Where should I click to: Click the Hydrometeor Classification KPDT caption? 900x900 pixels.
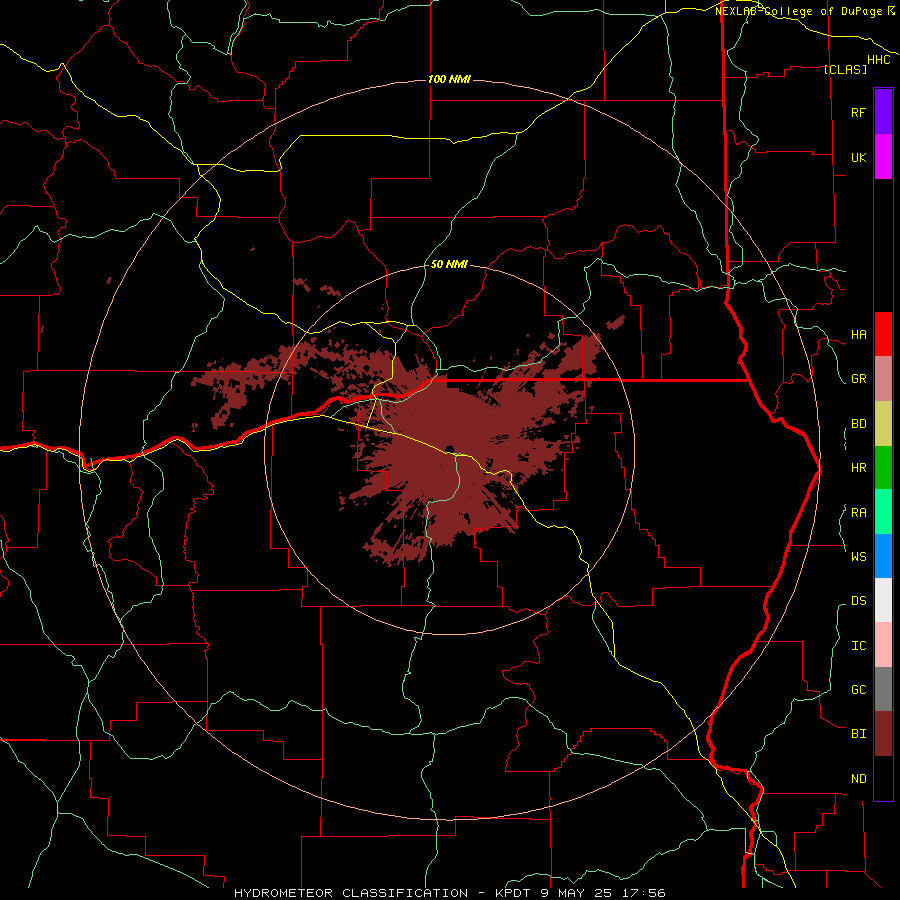450,893
